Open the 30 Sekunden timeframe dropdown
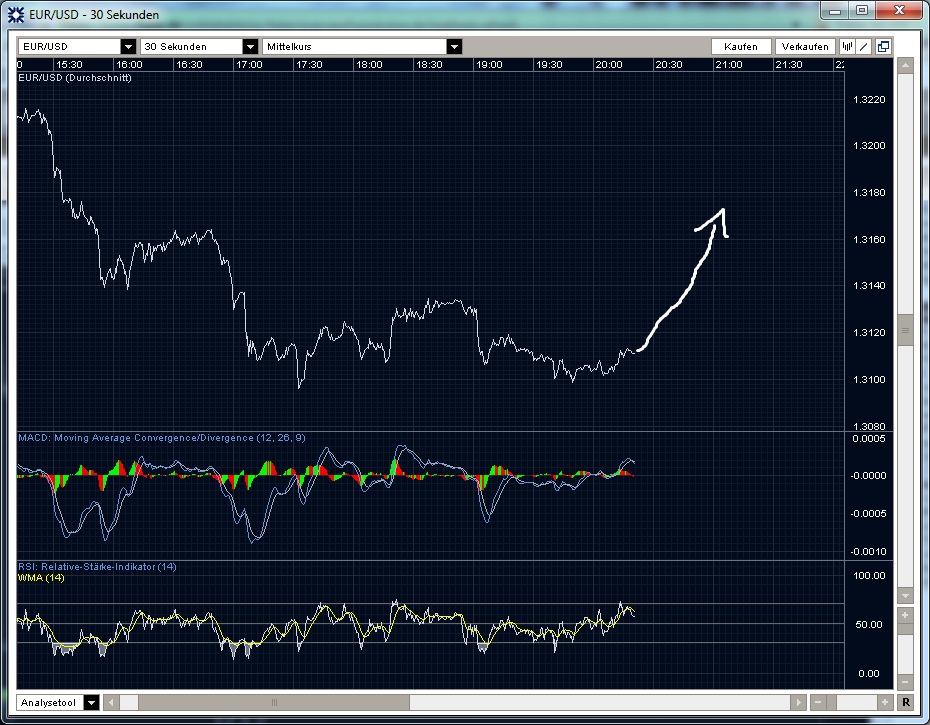 [x=249, y=46]
